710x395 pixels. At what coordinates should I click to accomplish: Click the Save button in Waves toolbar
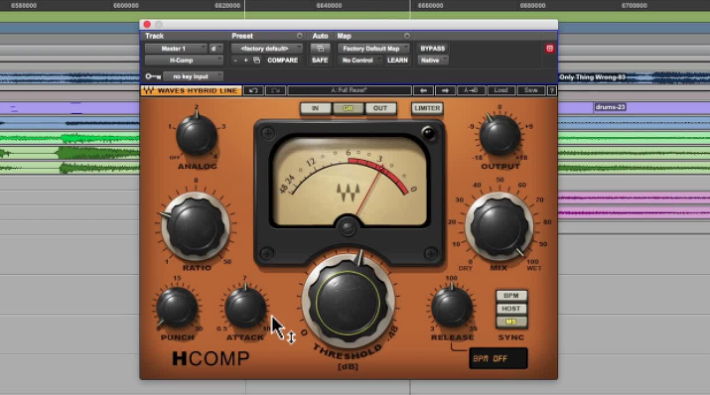531,91
